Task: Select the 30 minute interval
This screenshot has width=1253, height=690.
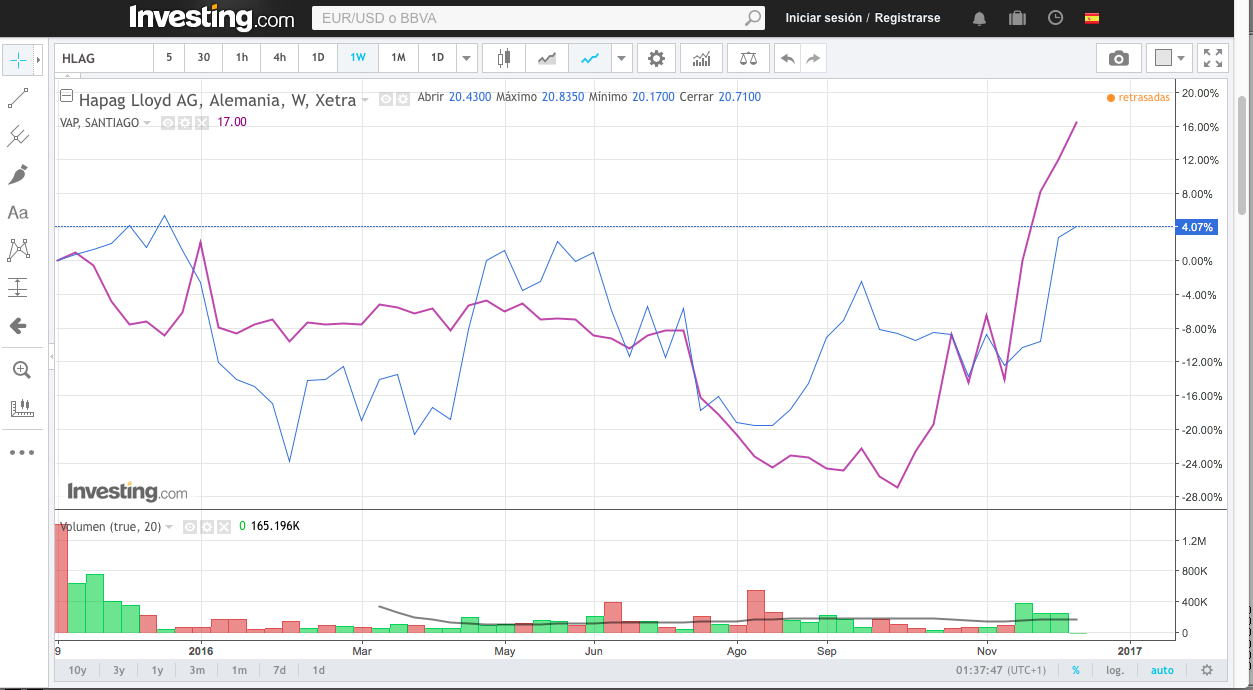Action: click(203, 58)
